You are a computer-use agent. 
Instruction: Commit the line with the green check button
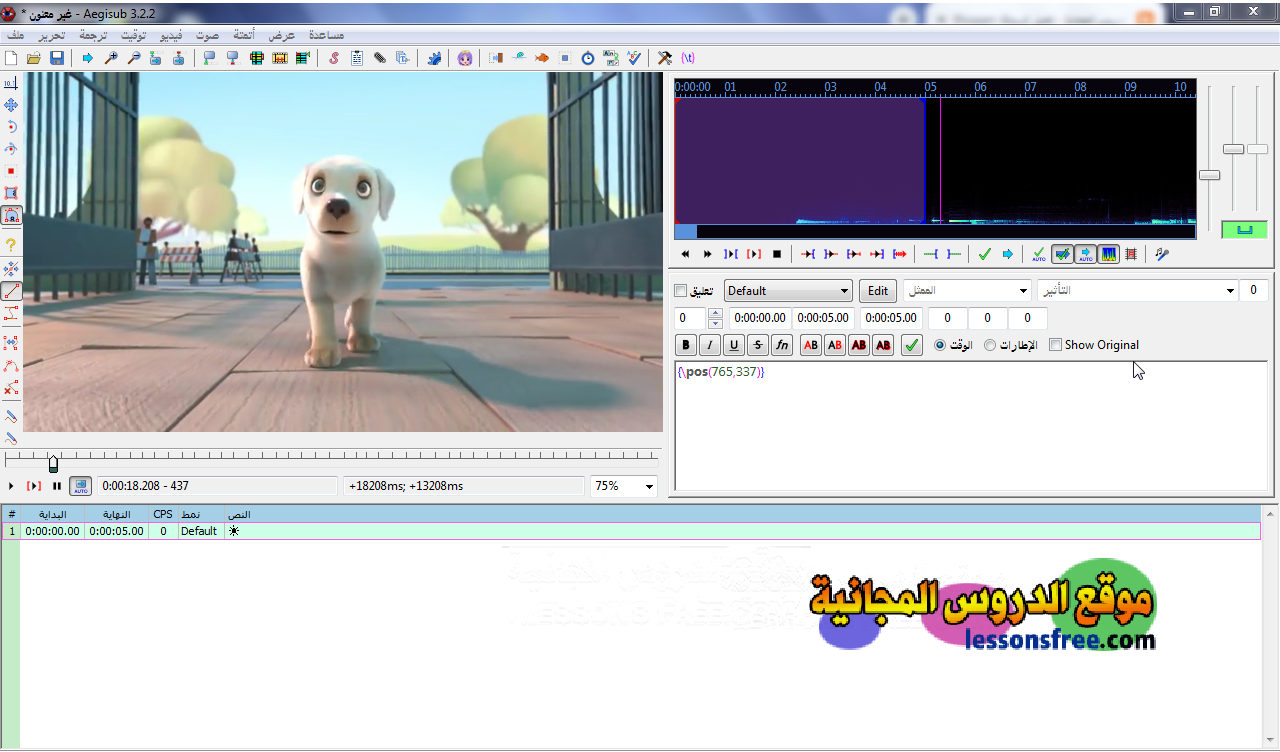911,345
